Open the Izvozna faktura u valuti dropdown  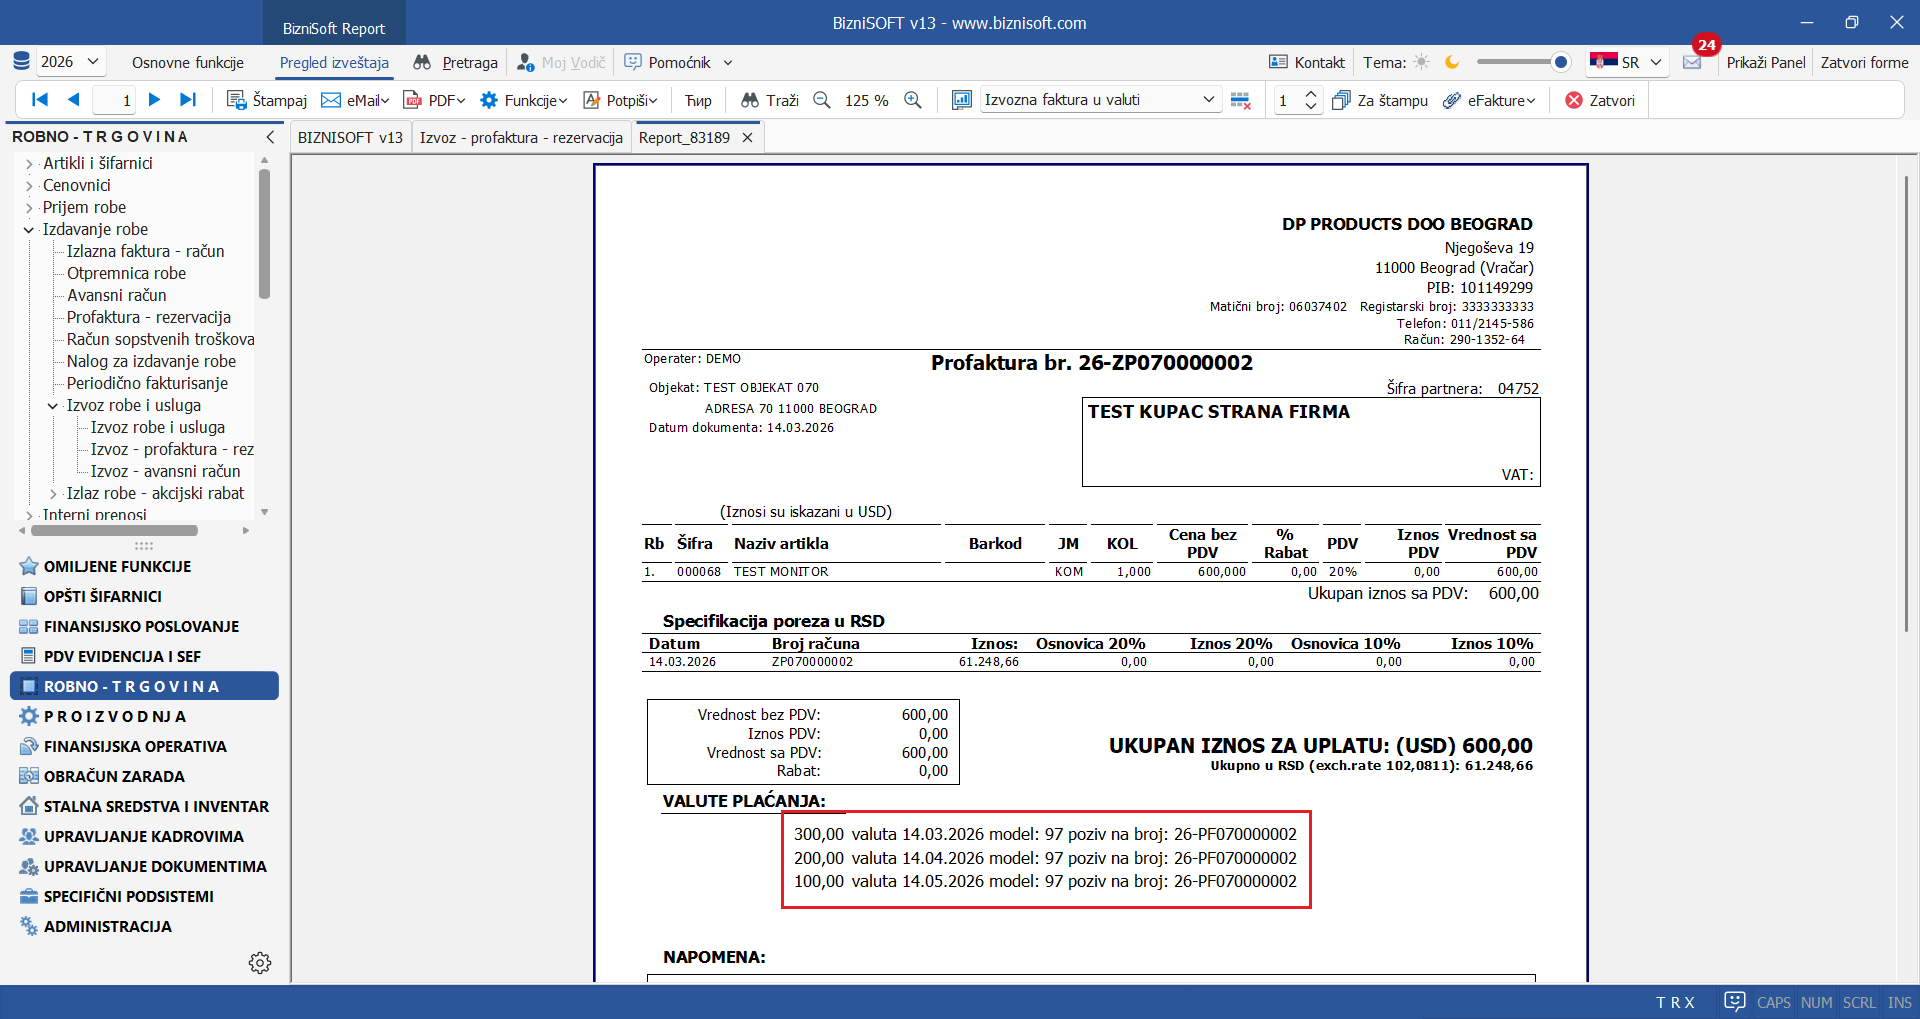tap(1208, 100)
